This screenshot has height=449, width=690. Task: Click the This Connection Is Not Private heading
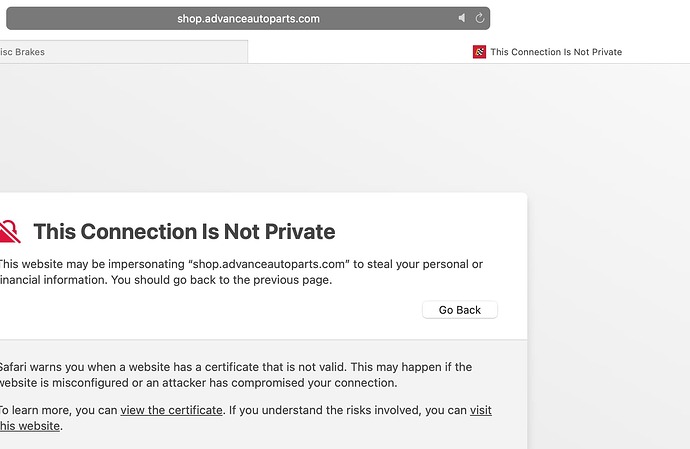[x=184, y=232]
